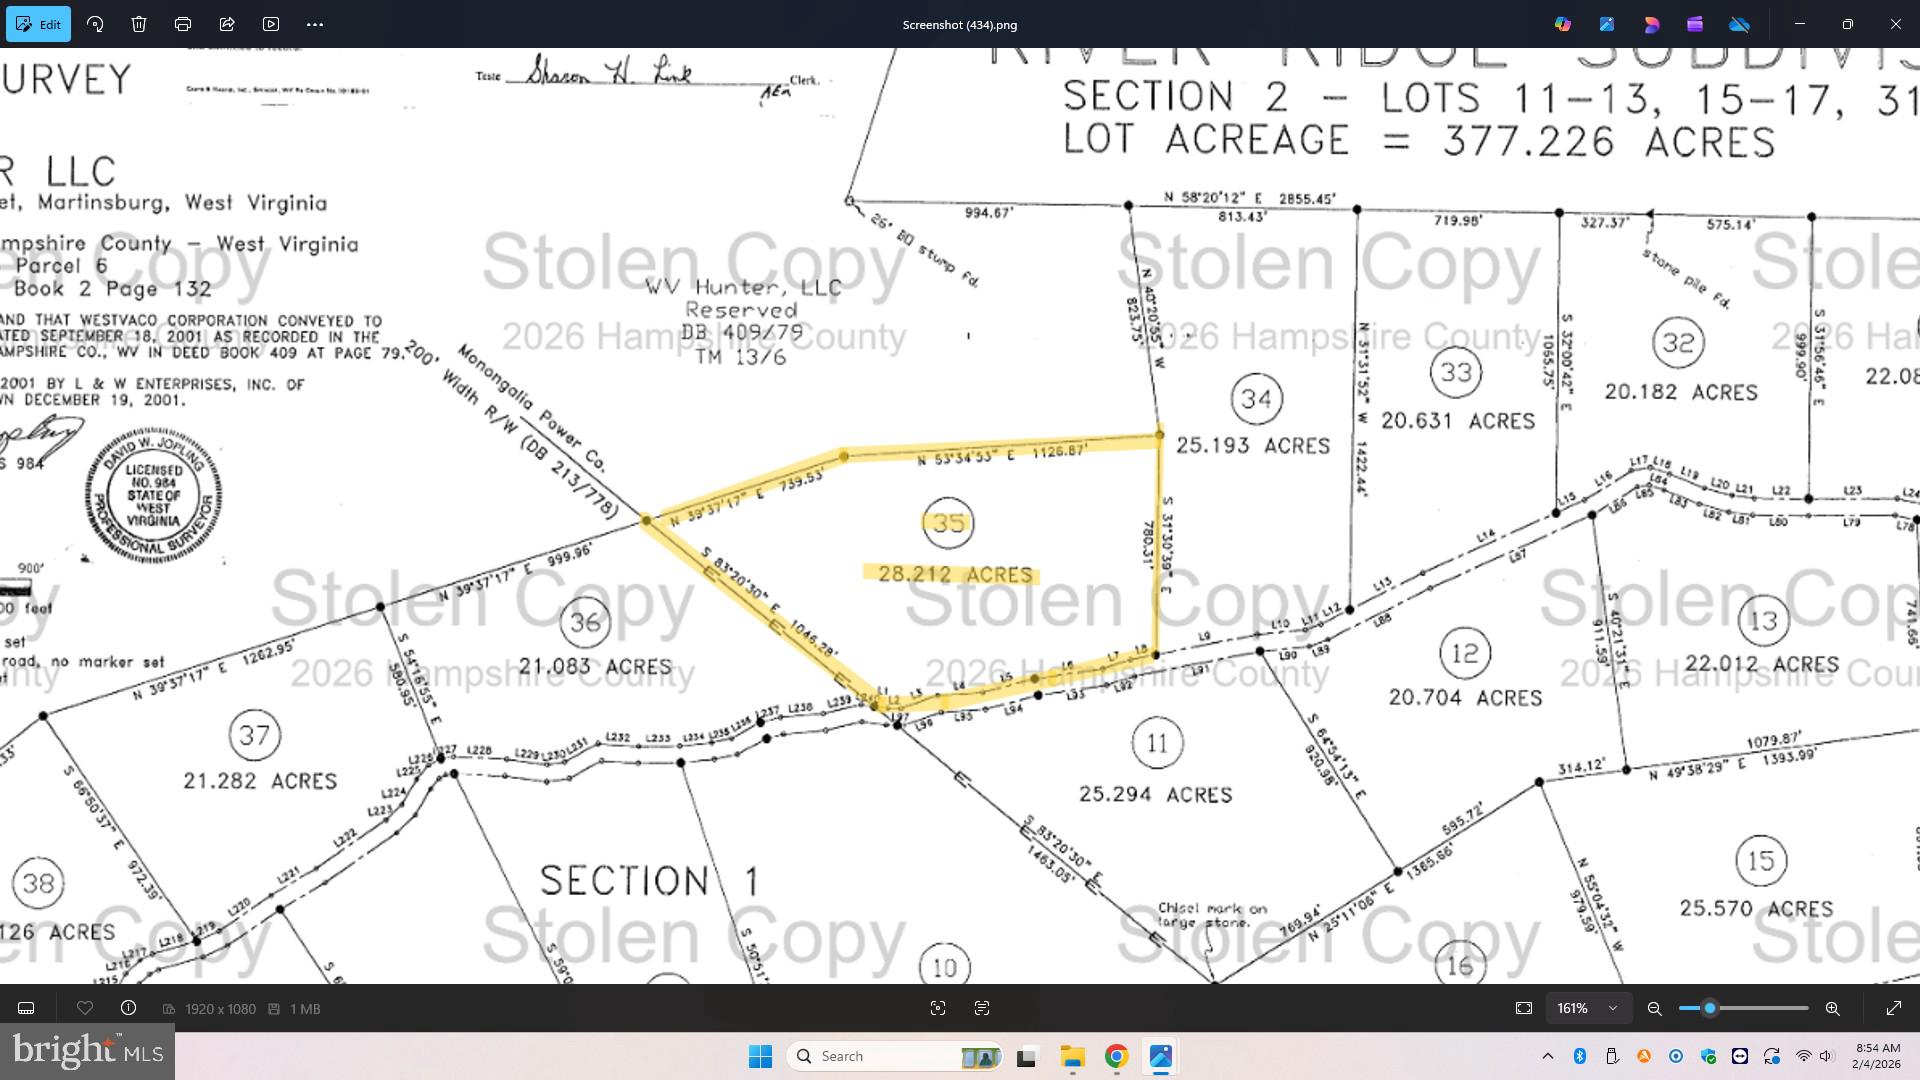The width and height of the screenshot is (1920, 1080).
Task: Show hidden icons in system tray chevron
Action: 1548,1056
